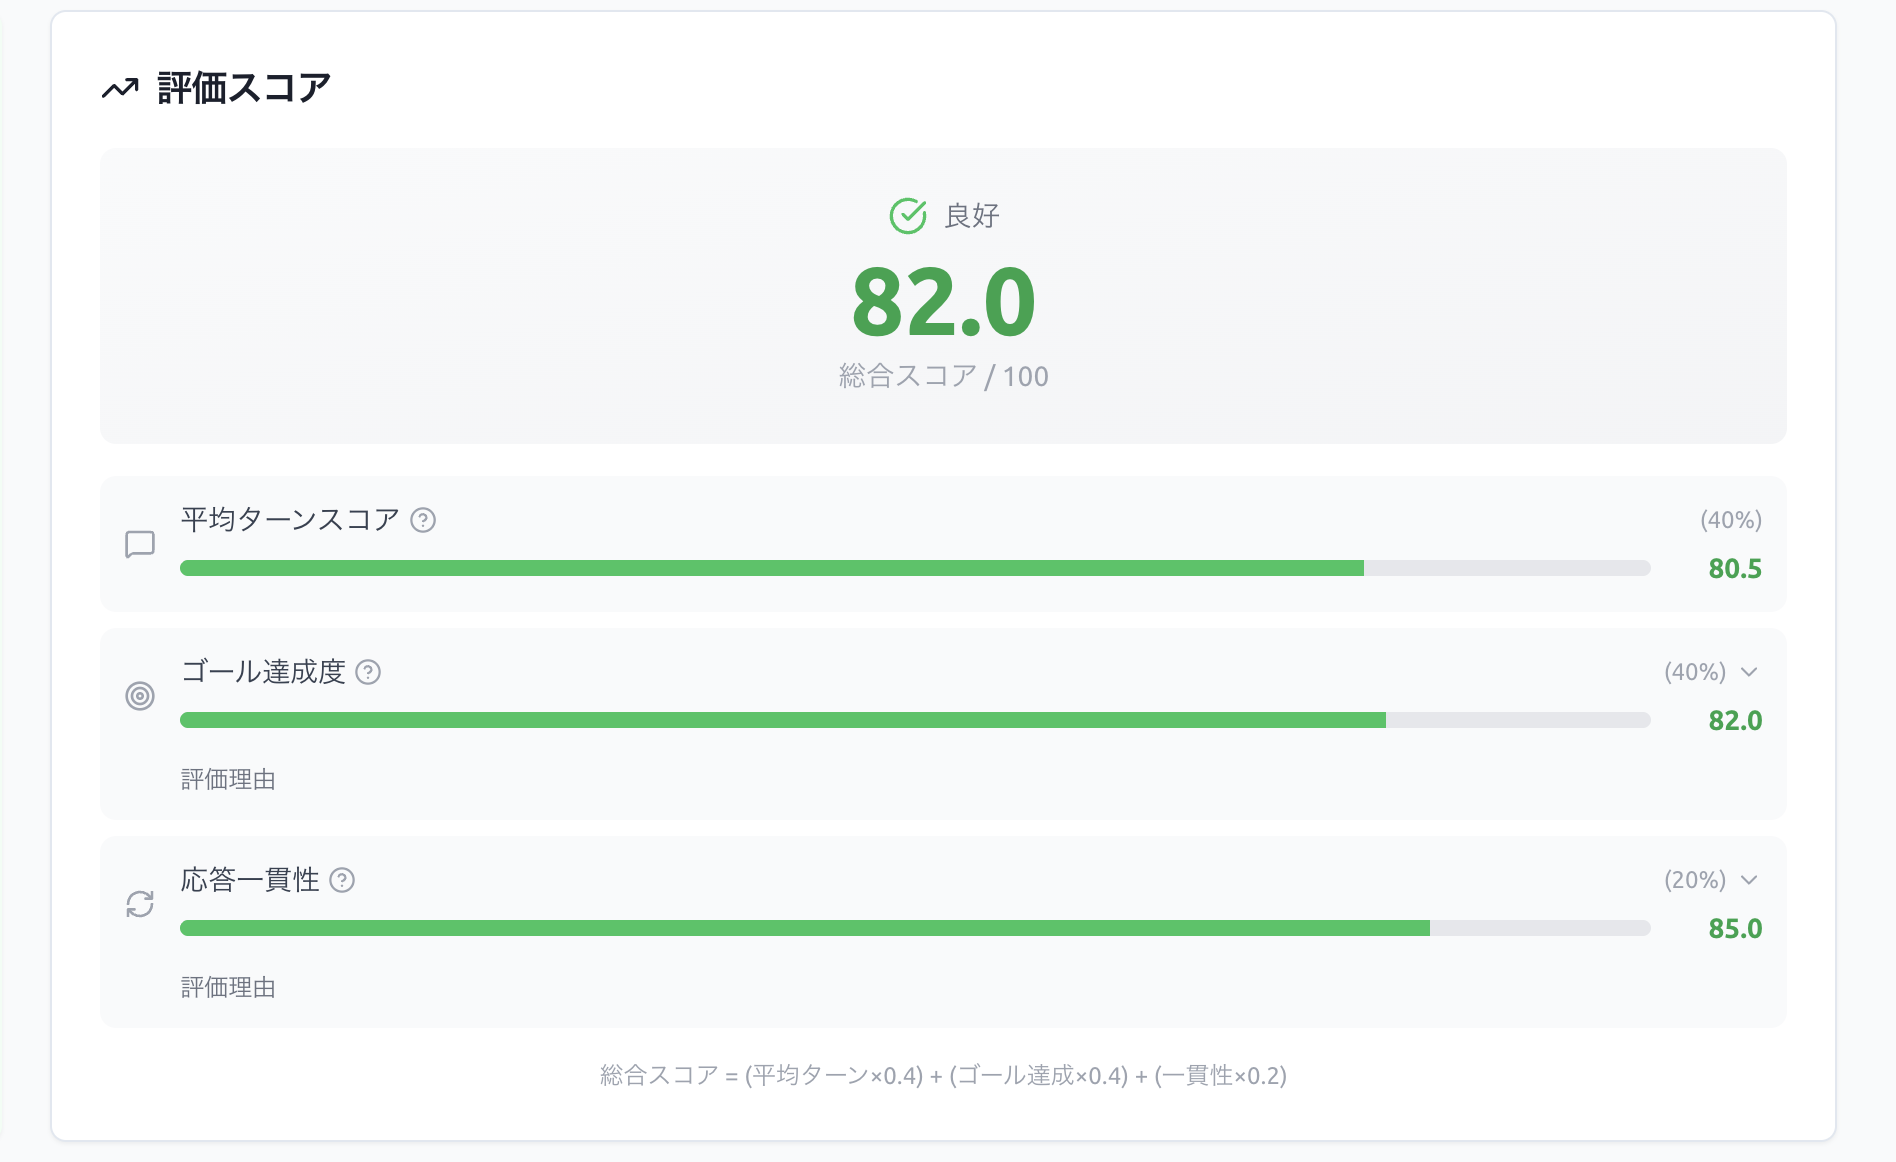Viewport: 1896px width, 1162px height.
Task: Click the trend-line icon beside 評価スコア heading
Action: (x=121, y=89)
